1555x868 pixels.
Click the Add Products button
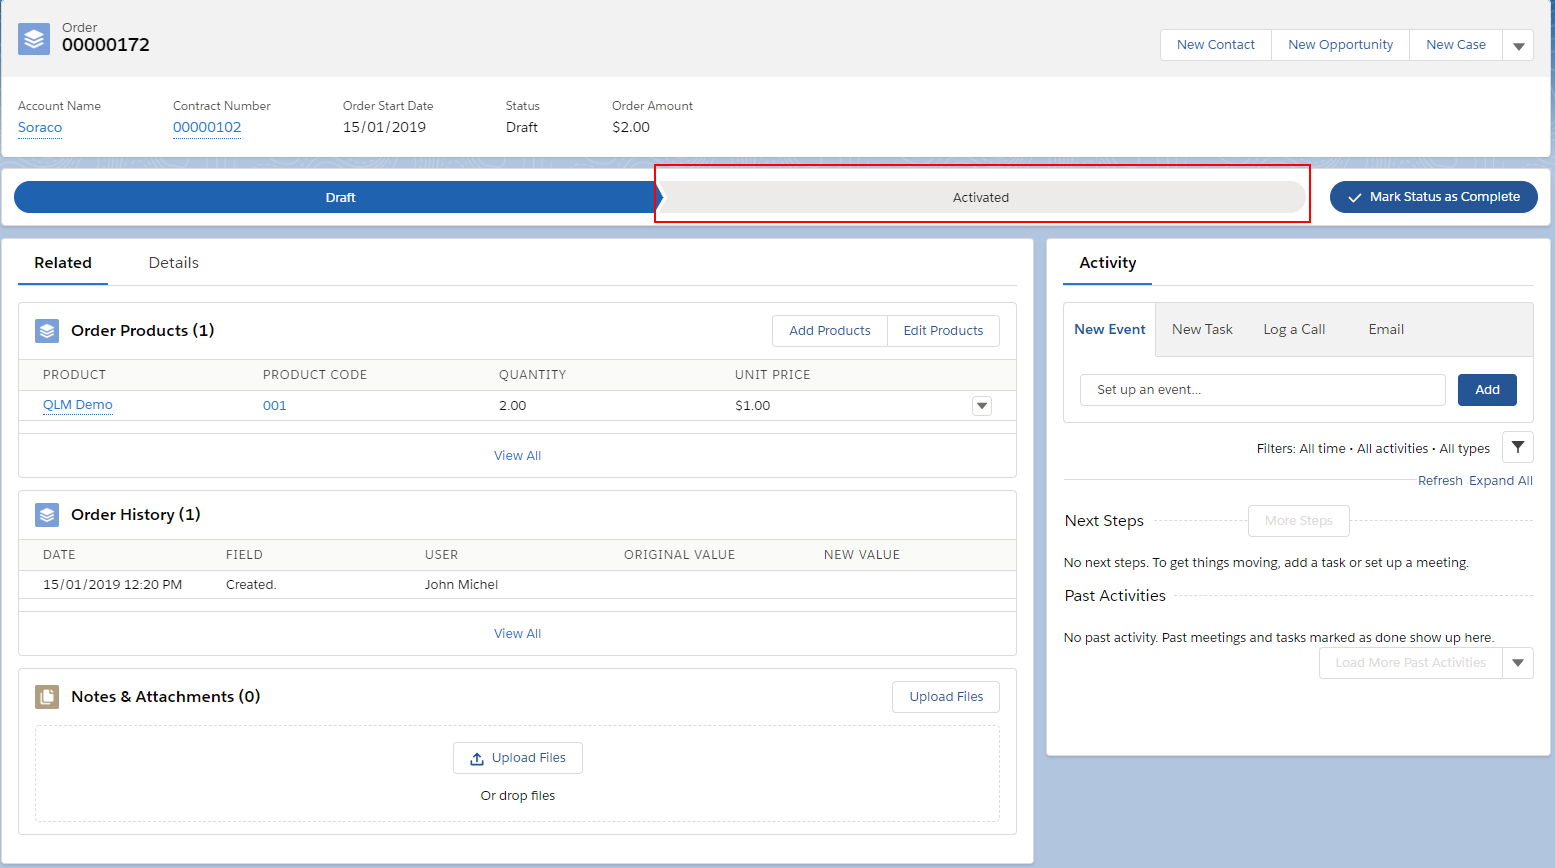[x=829, y=331]
